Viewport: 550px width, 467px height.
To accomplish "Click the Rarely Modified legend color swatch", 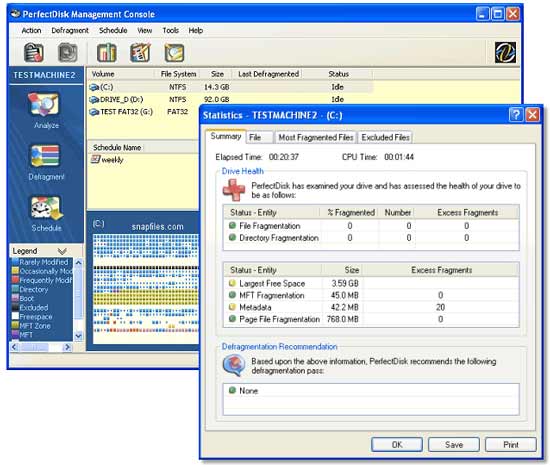I will tap(15, 262).
